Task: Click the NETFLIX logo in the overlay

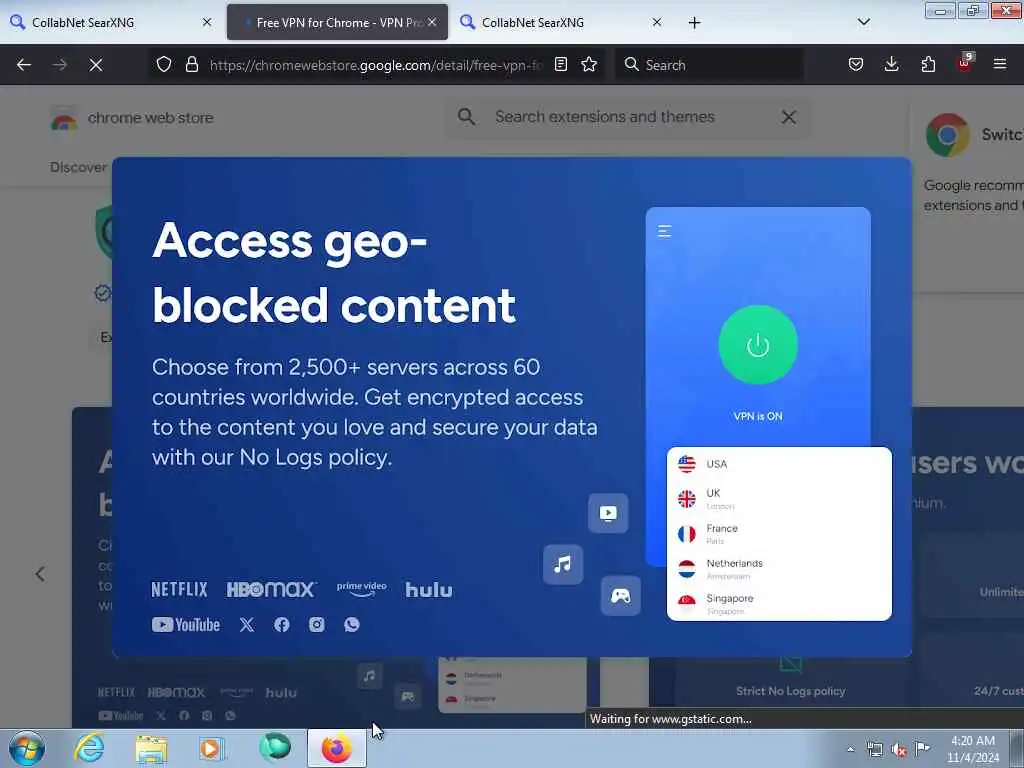Action: pyautogui.click(x=180, y=590)
